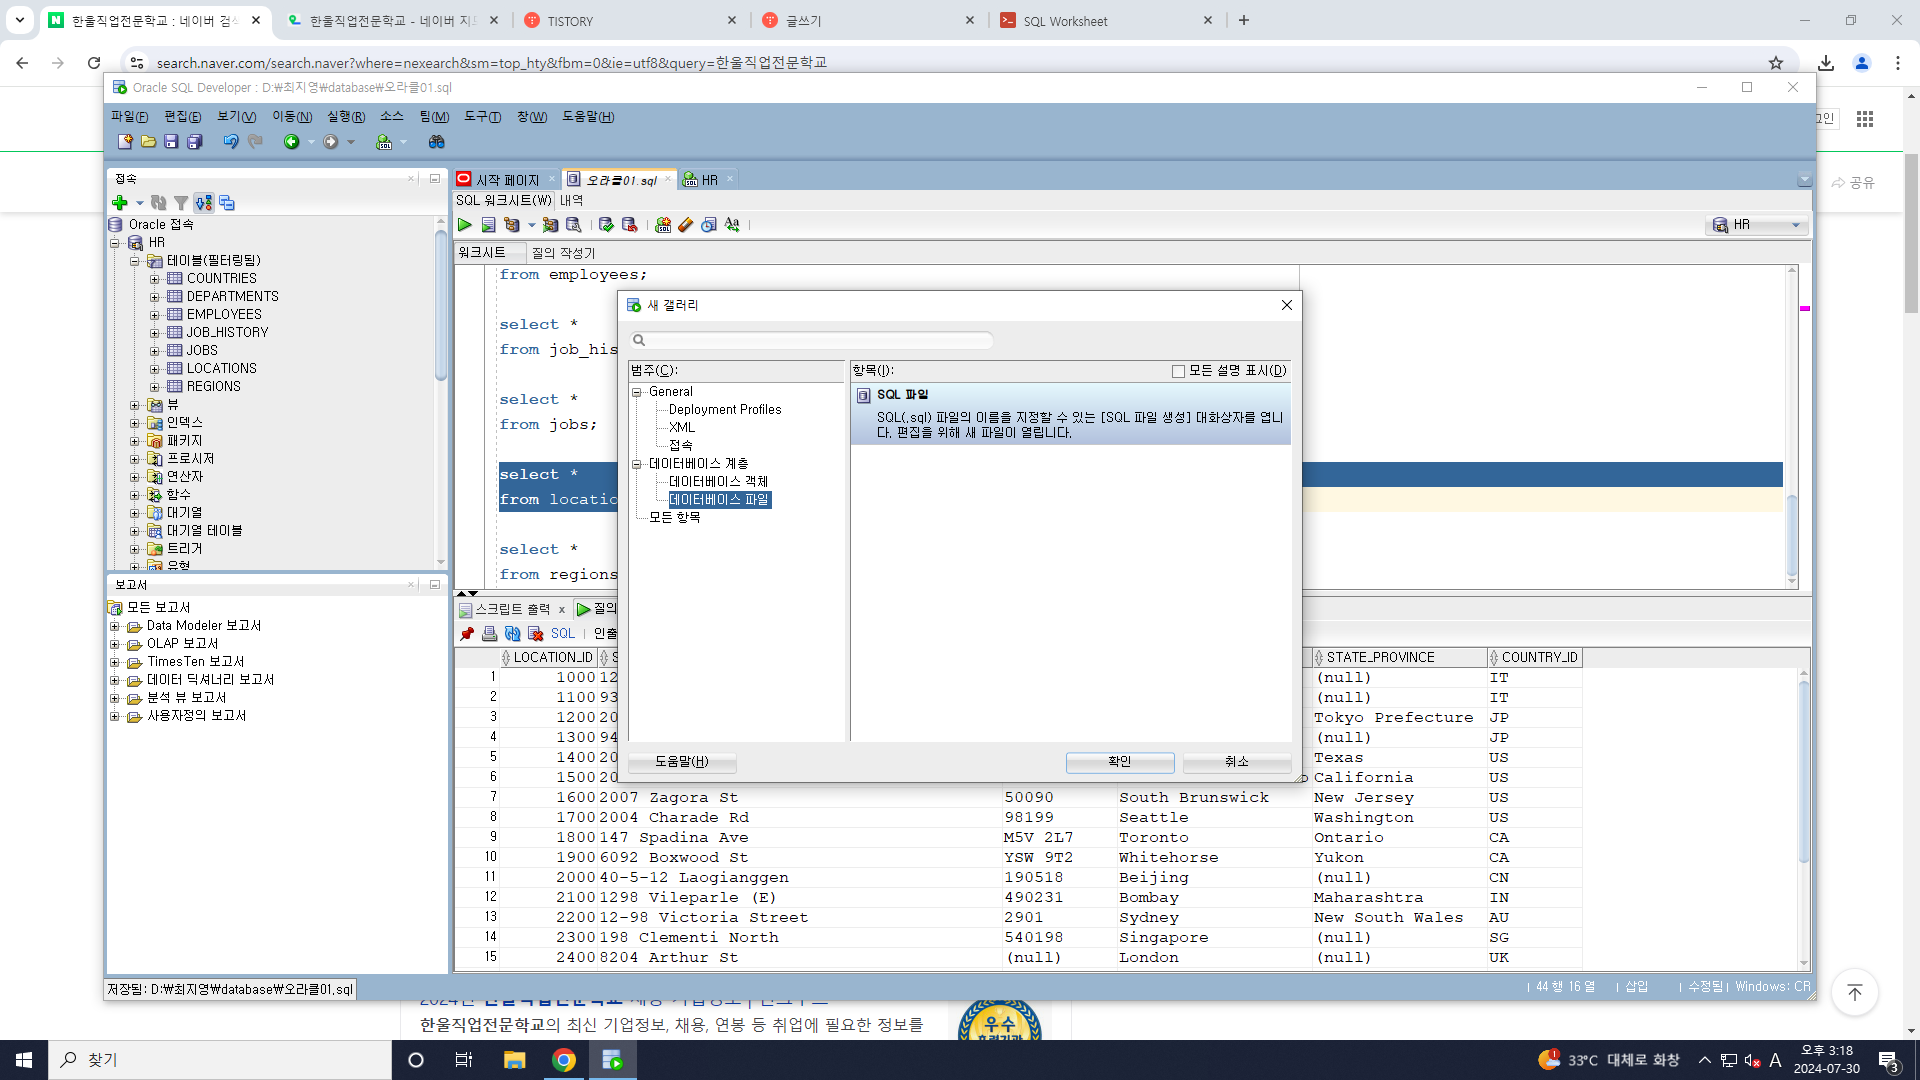Open the 도구(T) menu
Screen dimensions: 1920x1080
(482, 117)
